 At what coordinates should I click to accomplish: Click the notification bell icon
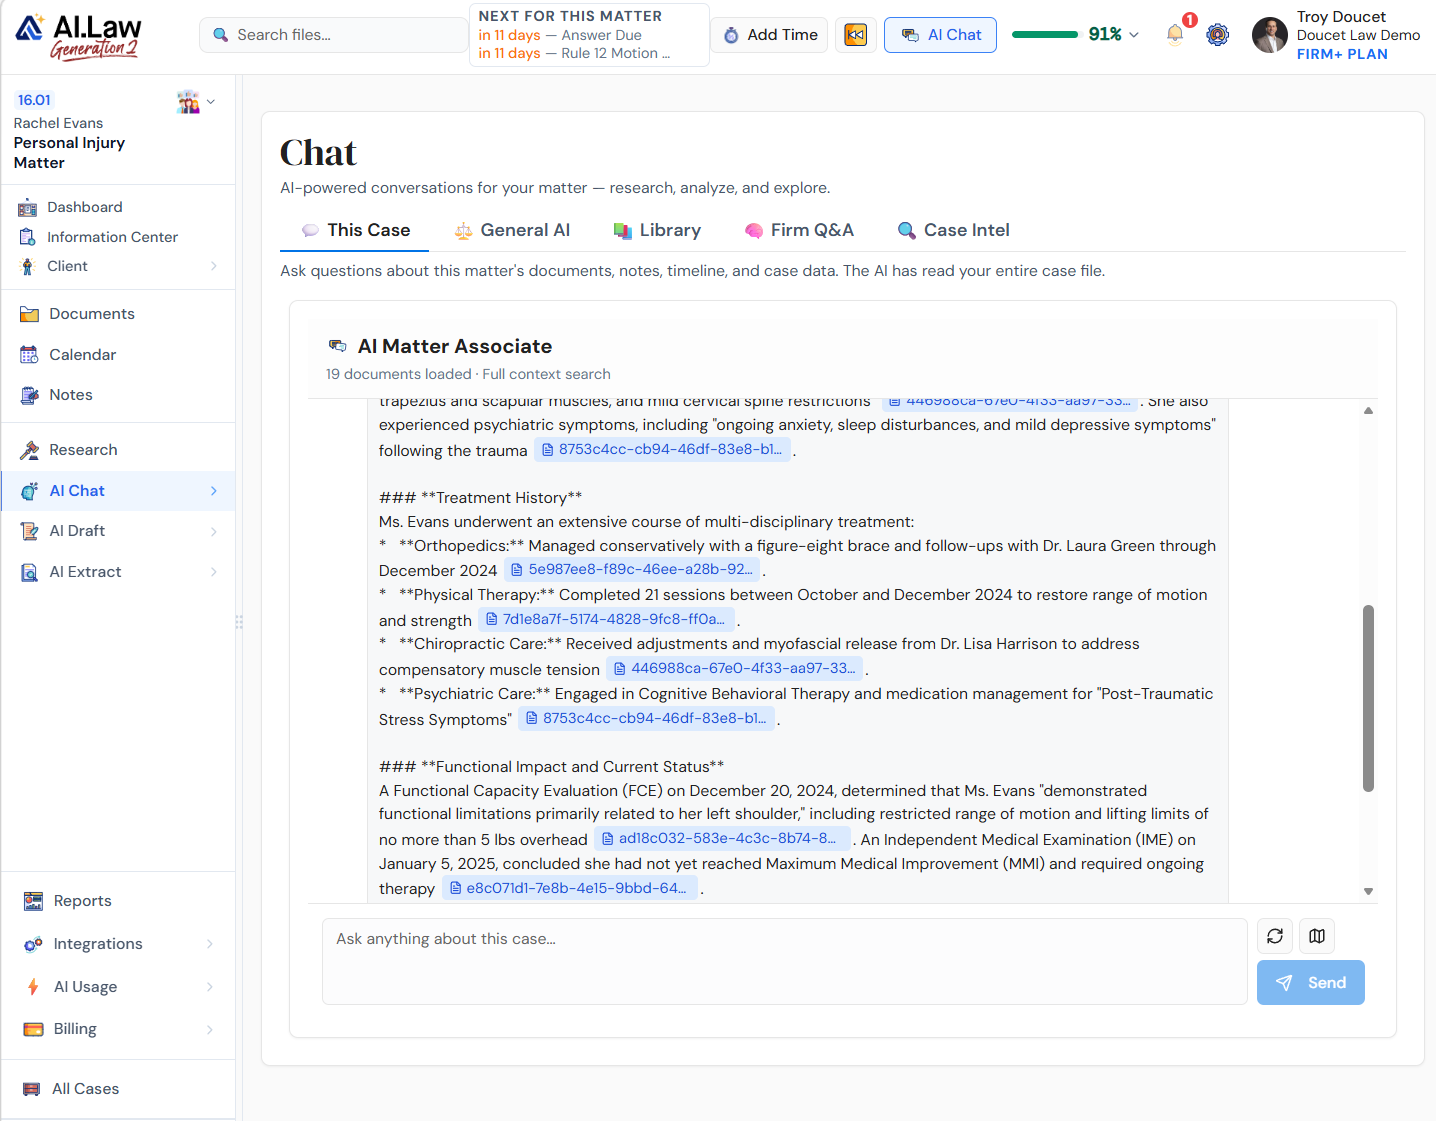pyautogui.click(x=1175, y=34)
